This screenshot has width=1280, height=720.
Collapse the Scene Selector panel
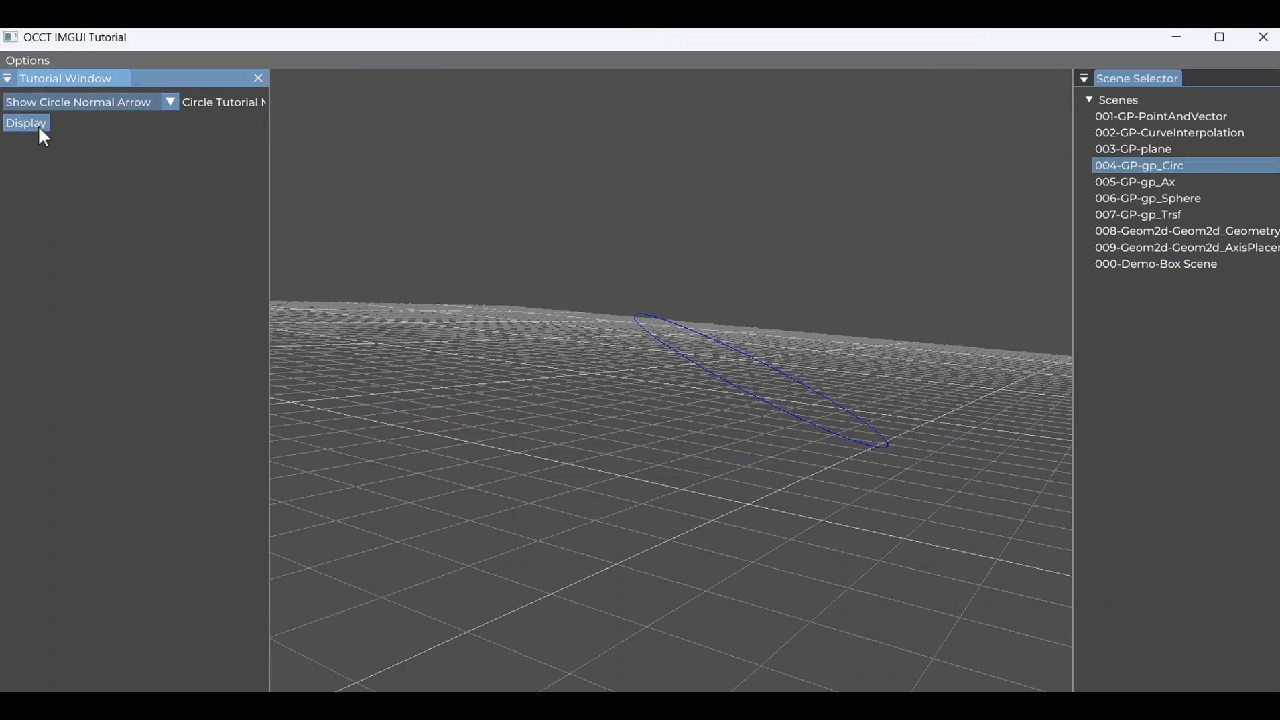(1084, 78)
